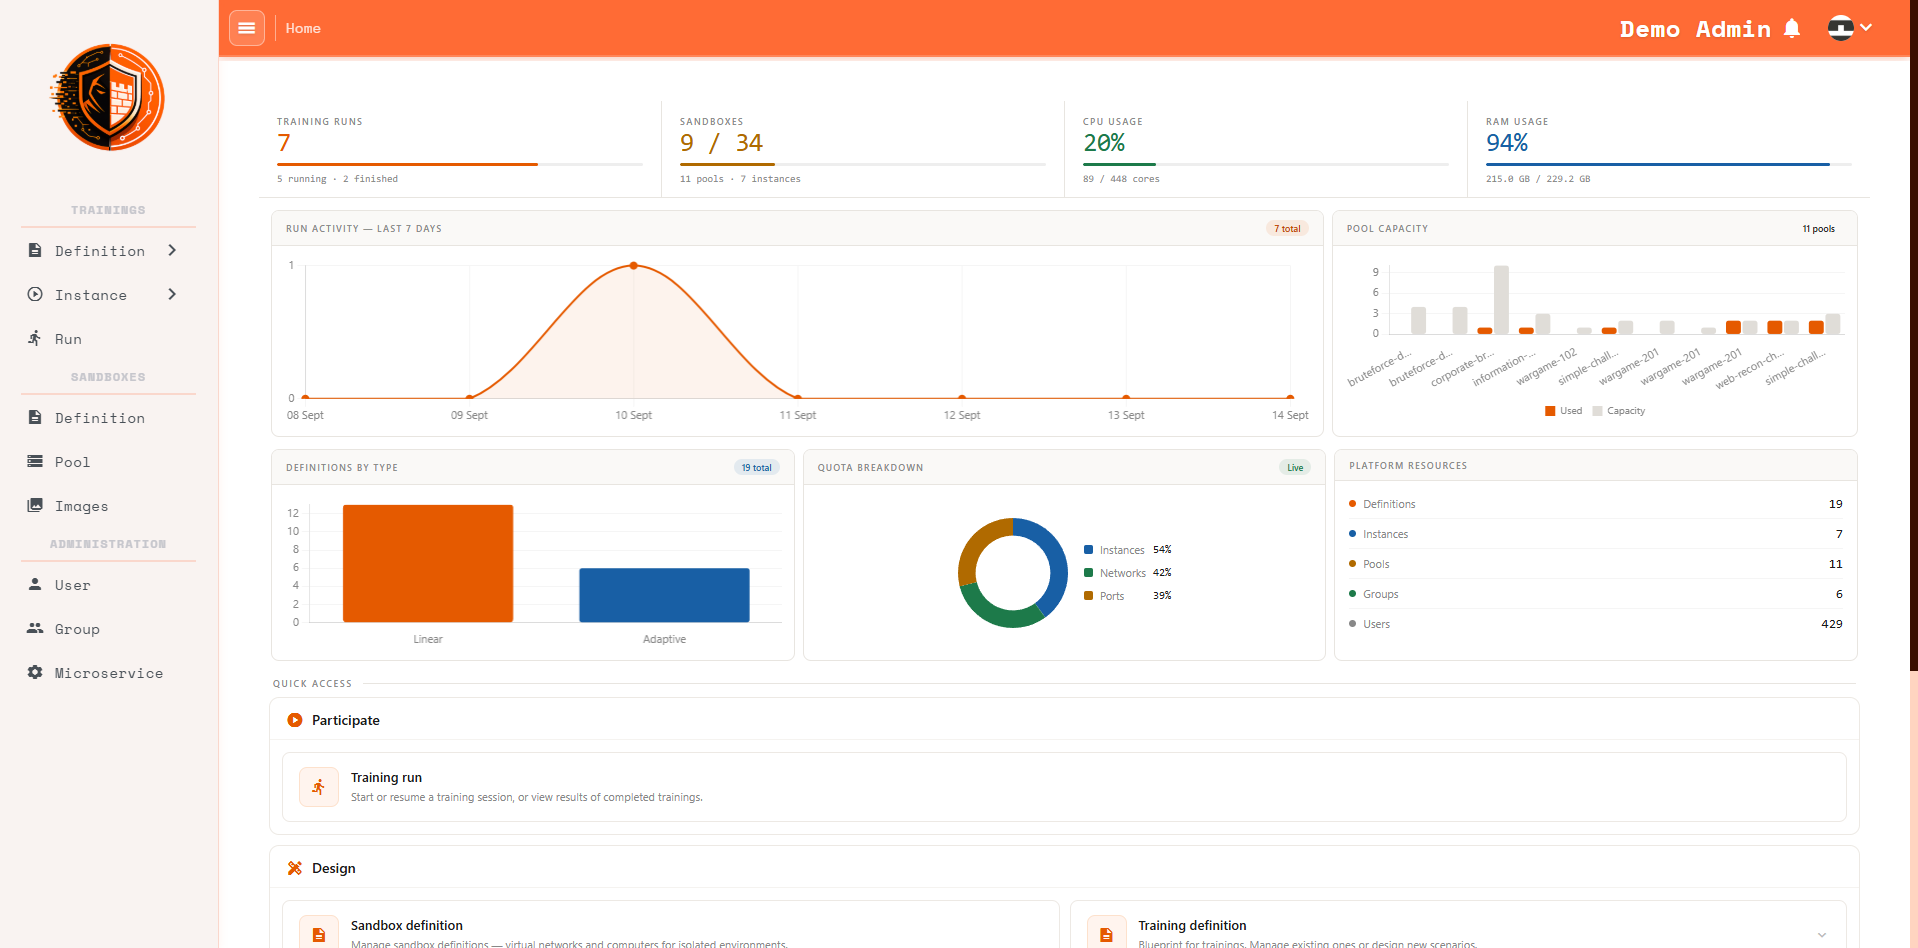Viewport: 1918px width, 948px height.
Task: Open the user avatar dropdown
Action: [1849, 28]
